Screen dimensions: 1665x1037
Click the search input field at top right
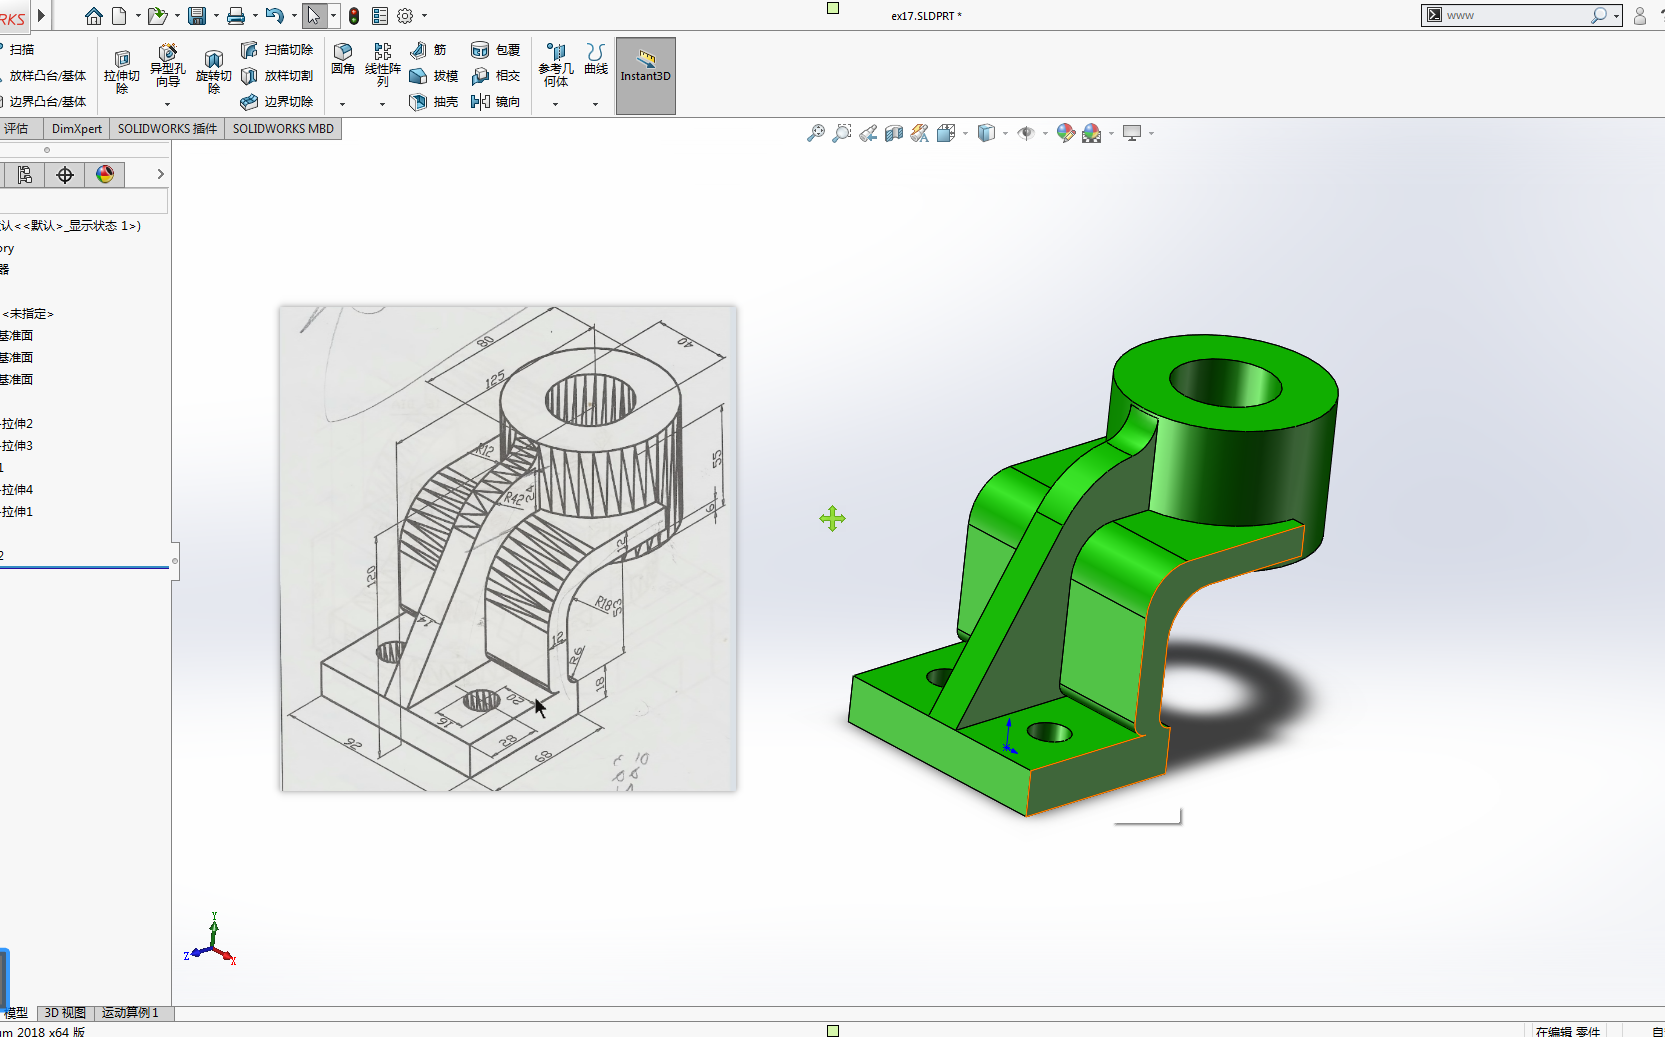1520,15
